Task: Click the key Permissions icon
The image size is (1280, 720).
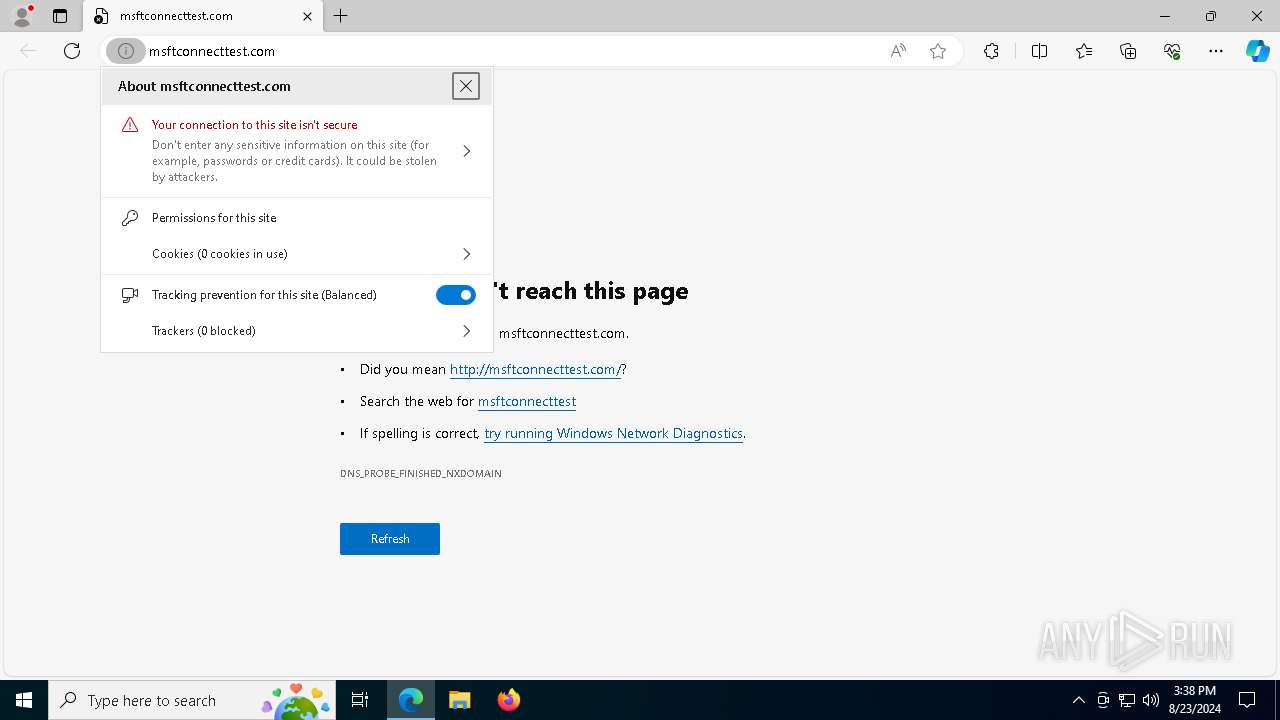Action: click(130, 218)
